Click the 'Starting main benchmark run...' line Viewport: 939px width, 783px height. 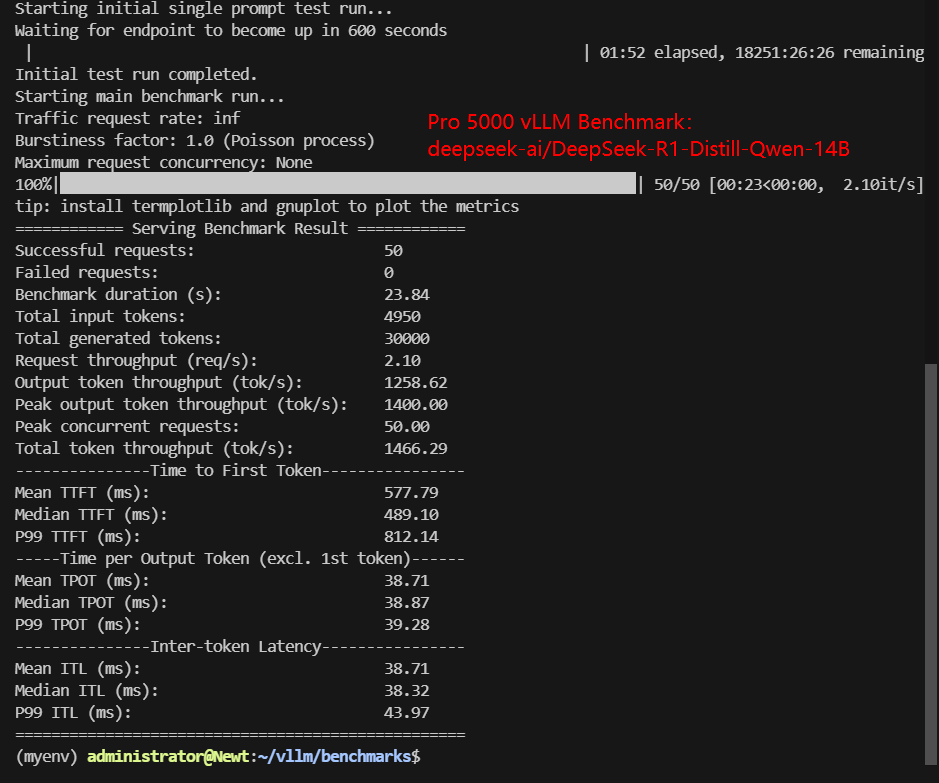pos(150,96)
